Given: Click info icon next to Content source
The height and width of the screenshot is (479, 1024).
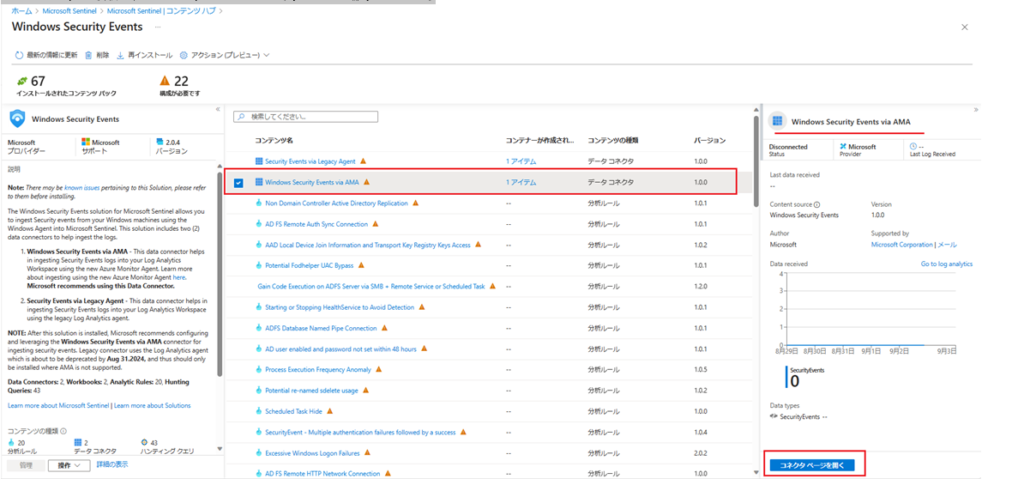Looking at the screenshot, I should click(x=817, y=205).
